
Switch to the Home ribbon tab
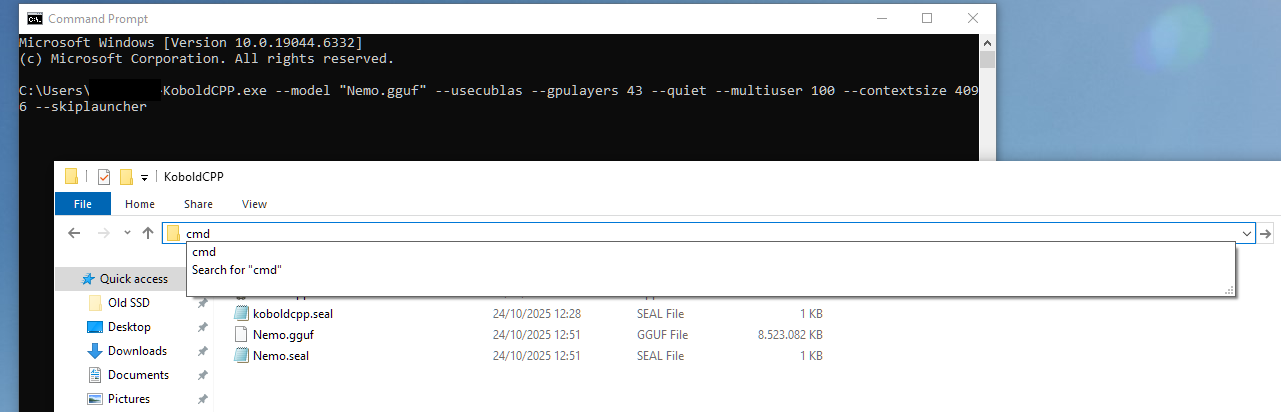[x=140, y=204]
